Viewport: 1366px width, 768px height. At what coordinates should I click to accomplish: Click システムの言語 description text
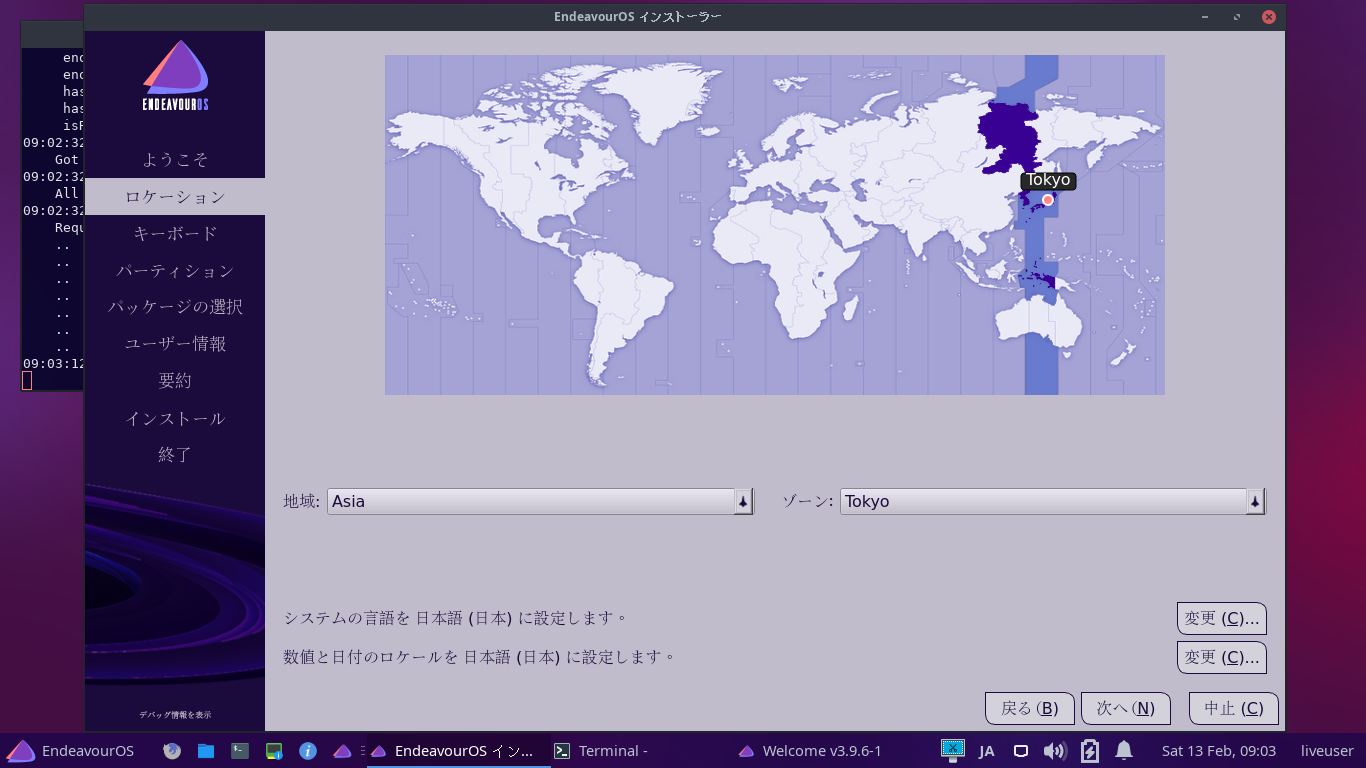pos(455,618)
